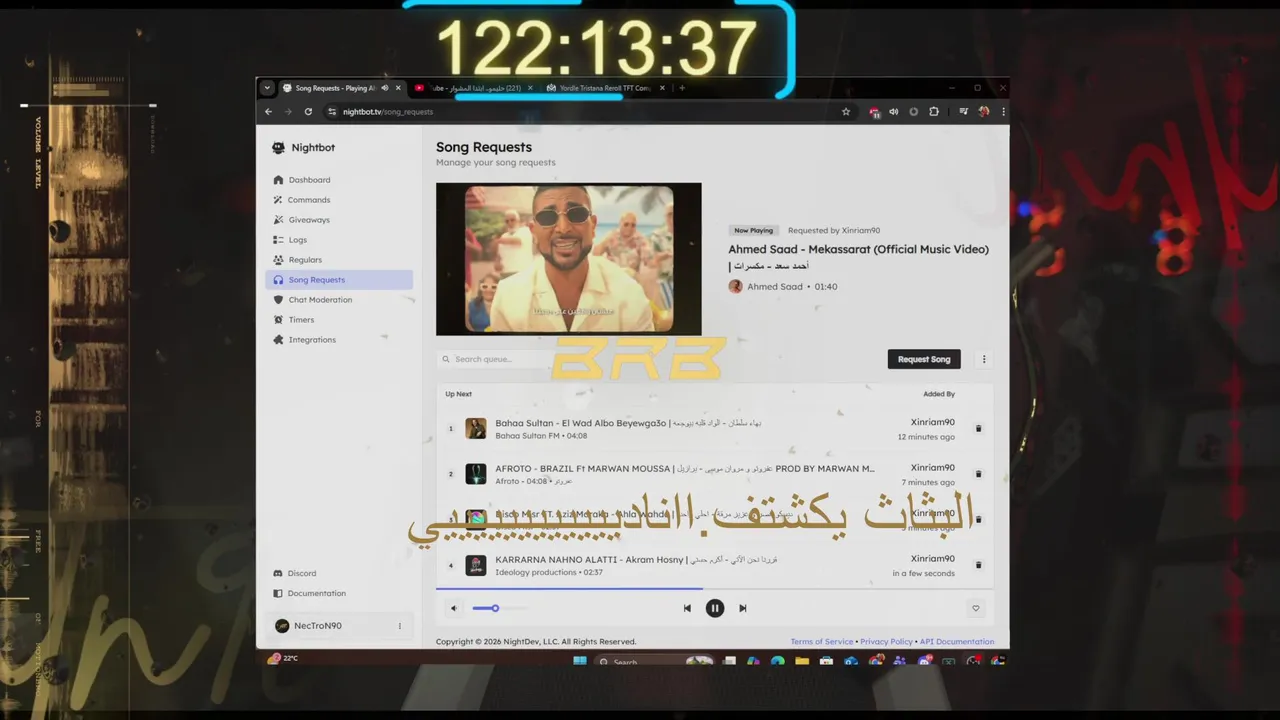Viewport: 1280px width, 720px height.
Task: Delete the third queued song Disco Misr
Action: coord(978,520)
